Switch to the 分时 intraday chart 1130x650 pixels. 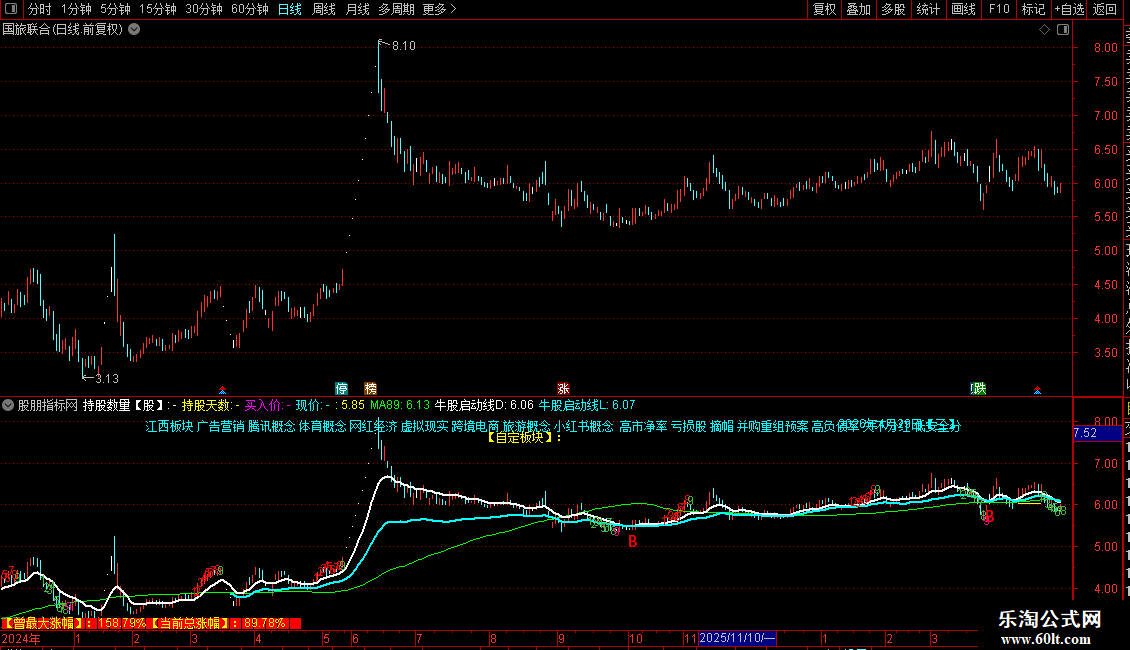(40, 9)
